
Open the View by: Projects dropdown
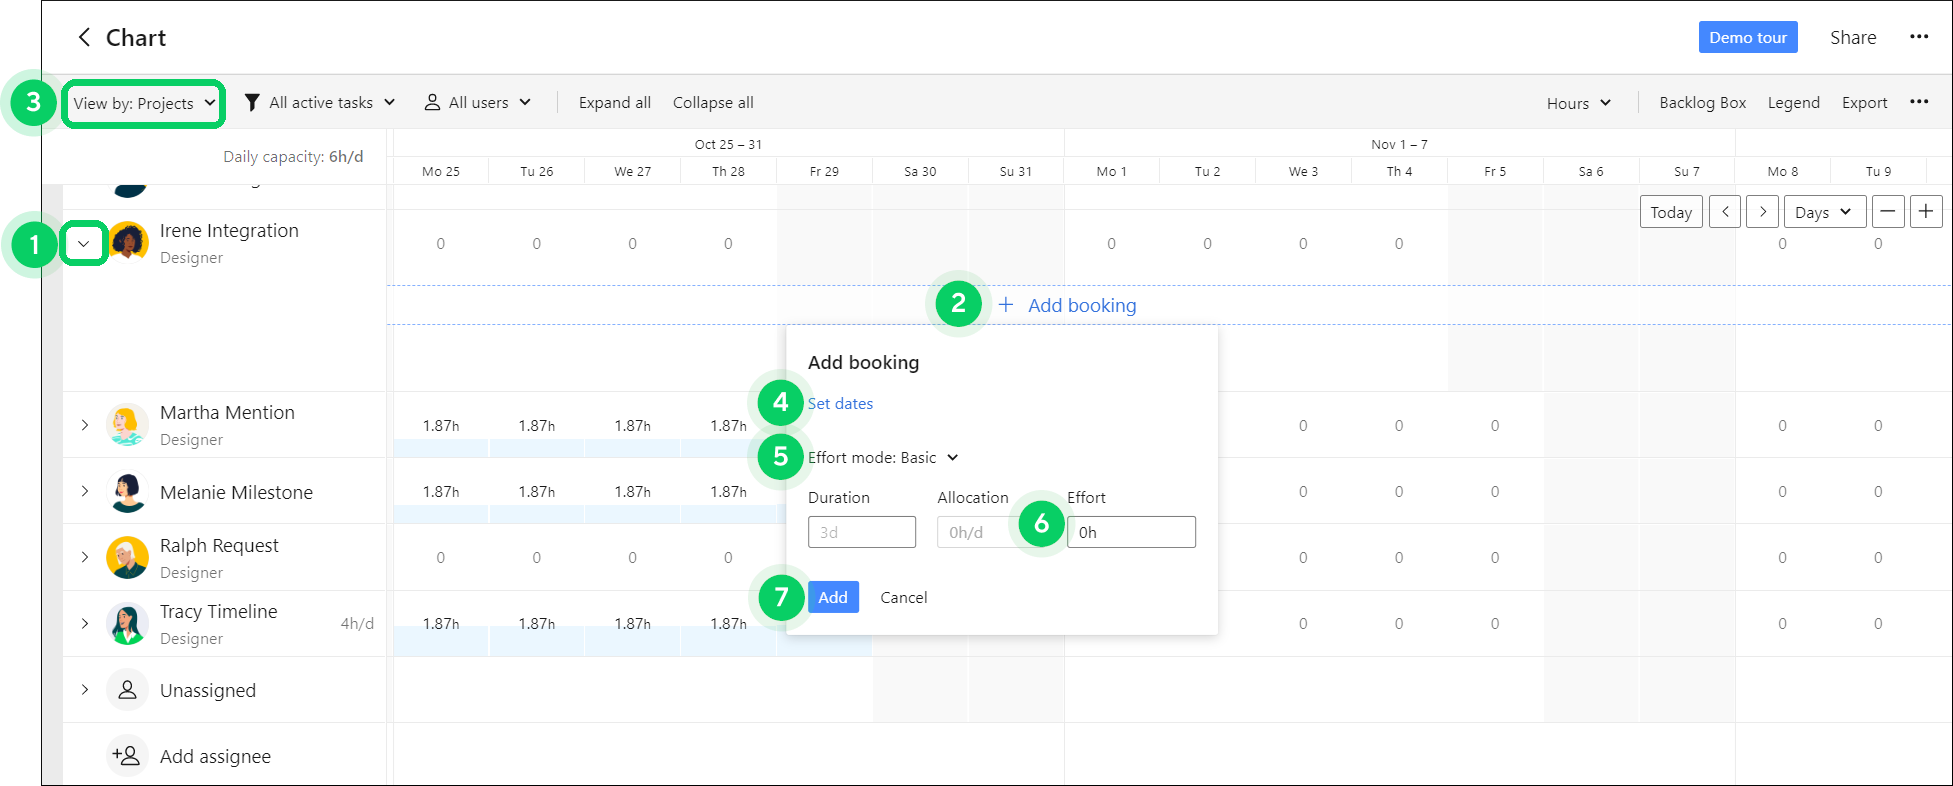click(x=144, y=103)
